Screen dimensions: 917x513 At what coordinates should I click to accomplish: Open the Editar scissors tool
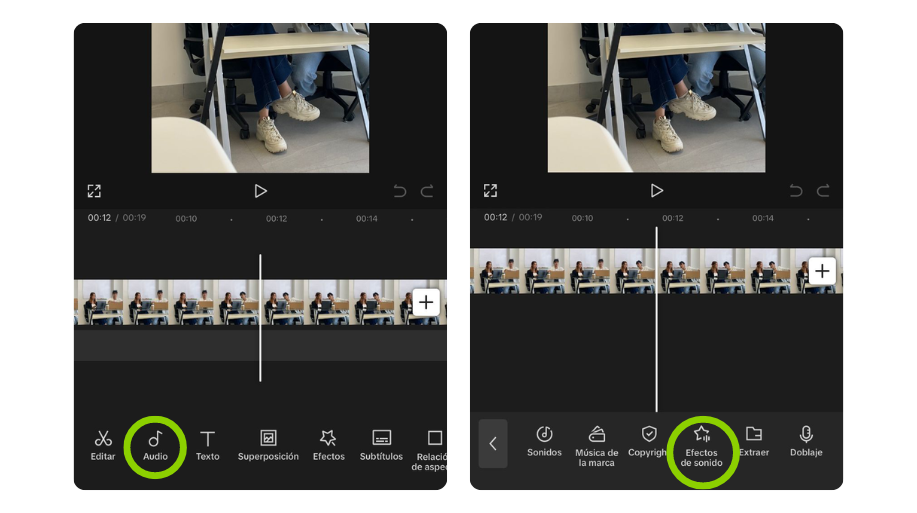(x=103, y=444)
